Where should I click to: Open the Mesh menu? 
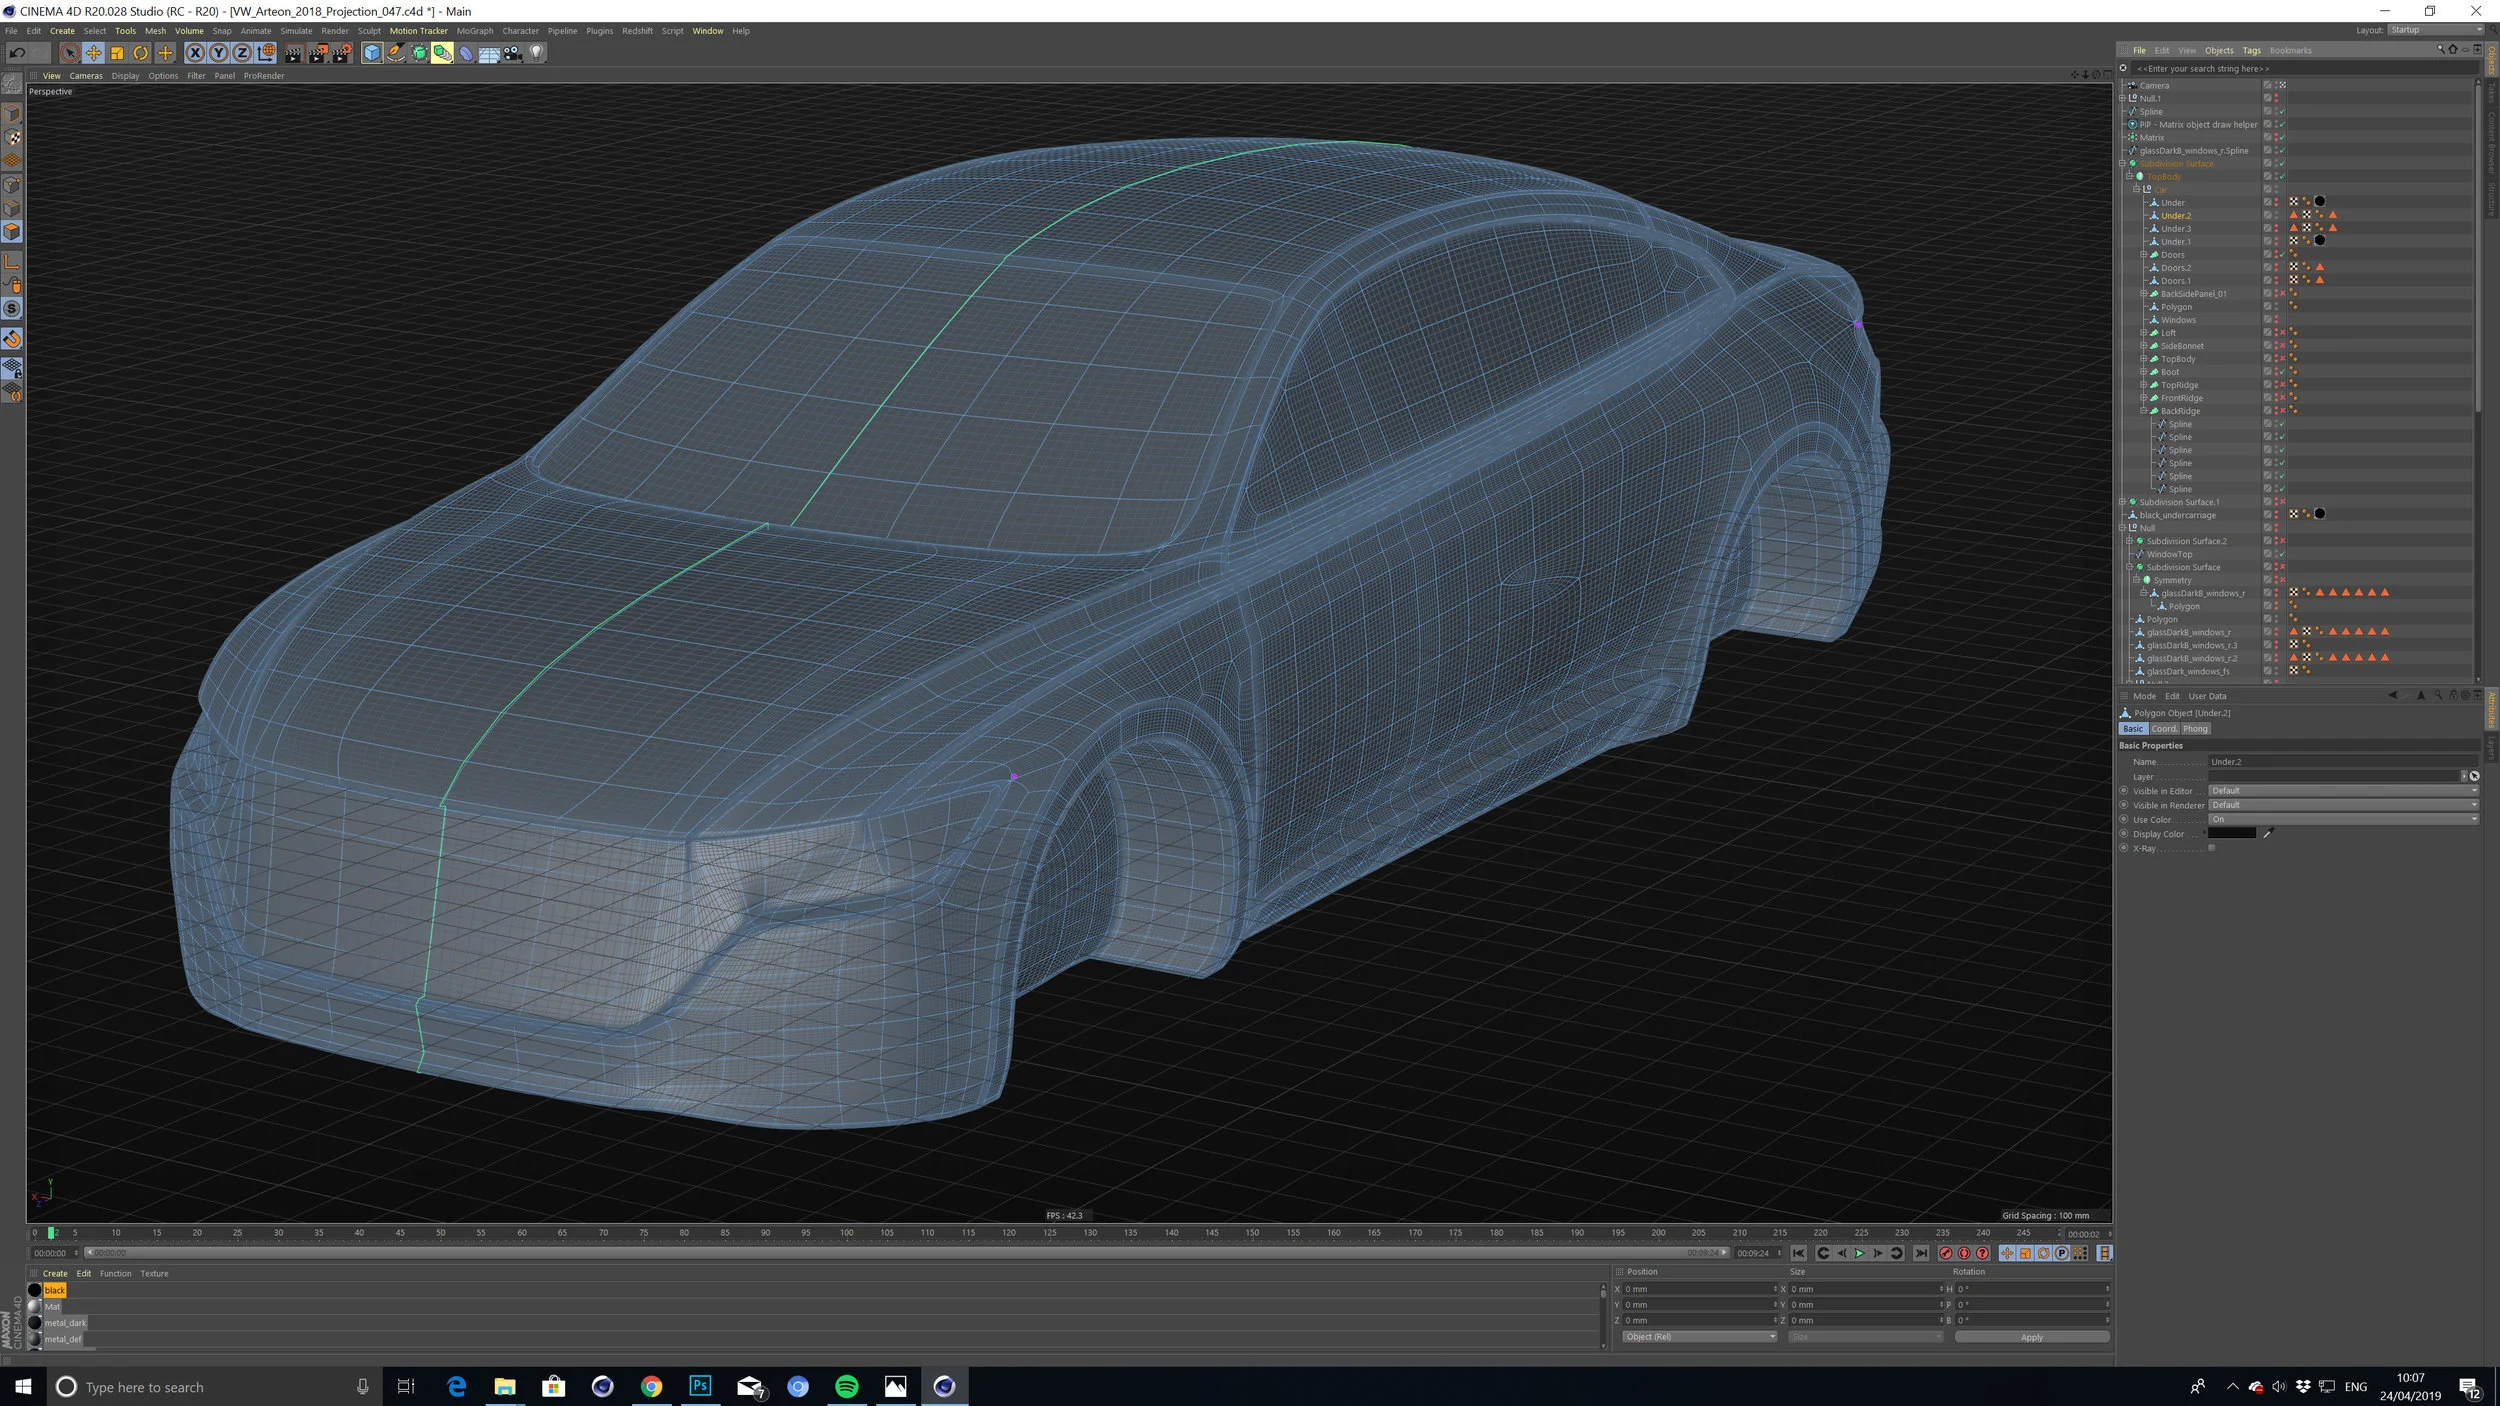pyautogui.click(x=155, y=31)
